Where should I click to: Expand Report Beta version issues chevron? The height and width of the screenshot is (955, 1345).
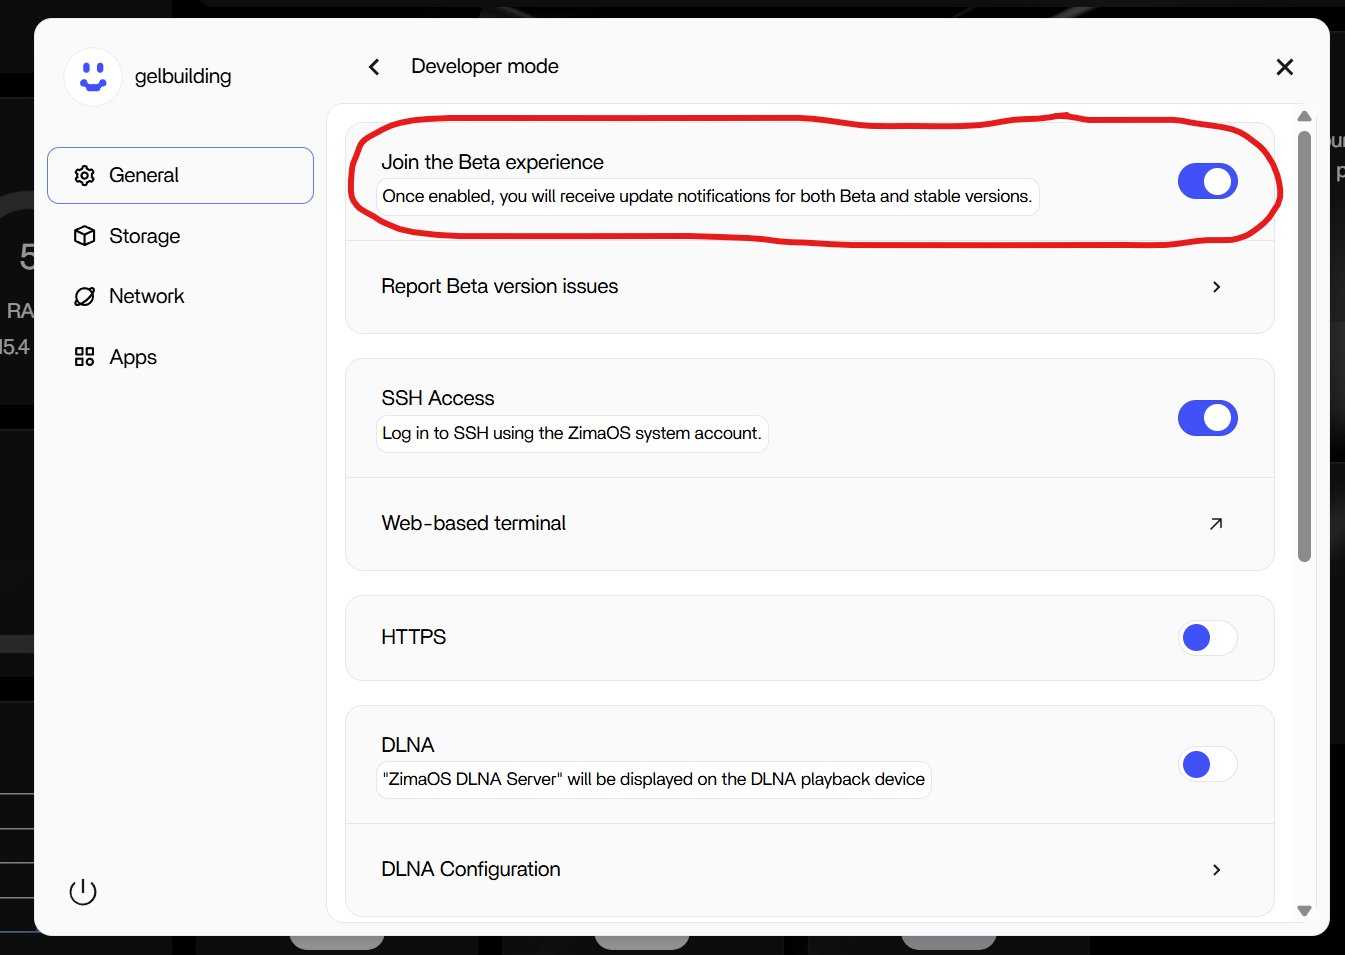click(x=1216, y=287)
